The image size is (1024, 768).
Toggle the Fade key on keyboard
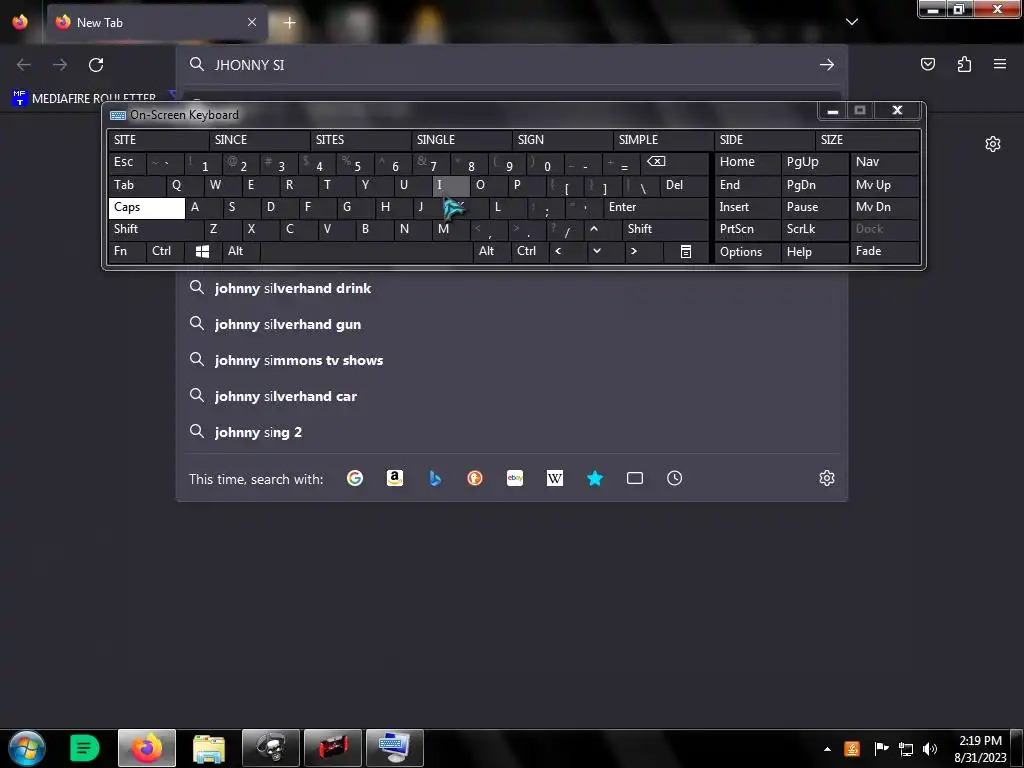(884, 251)
